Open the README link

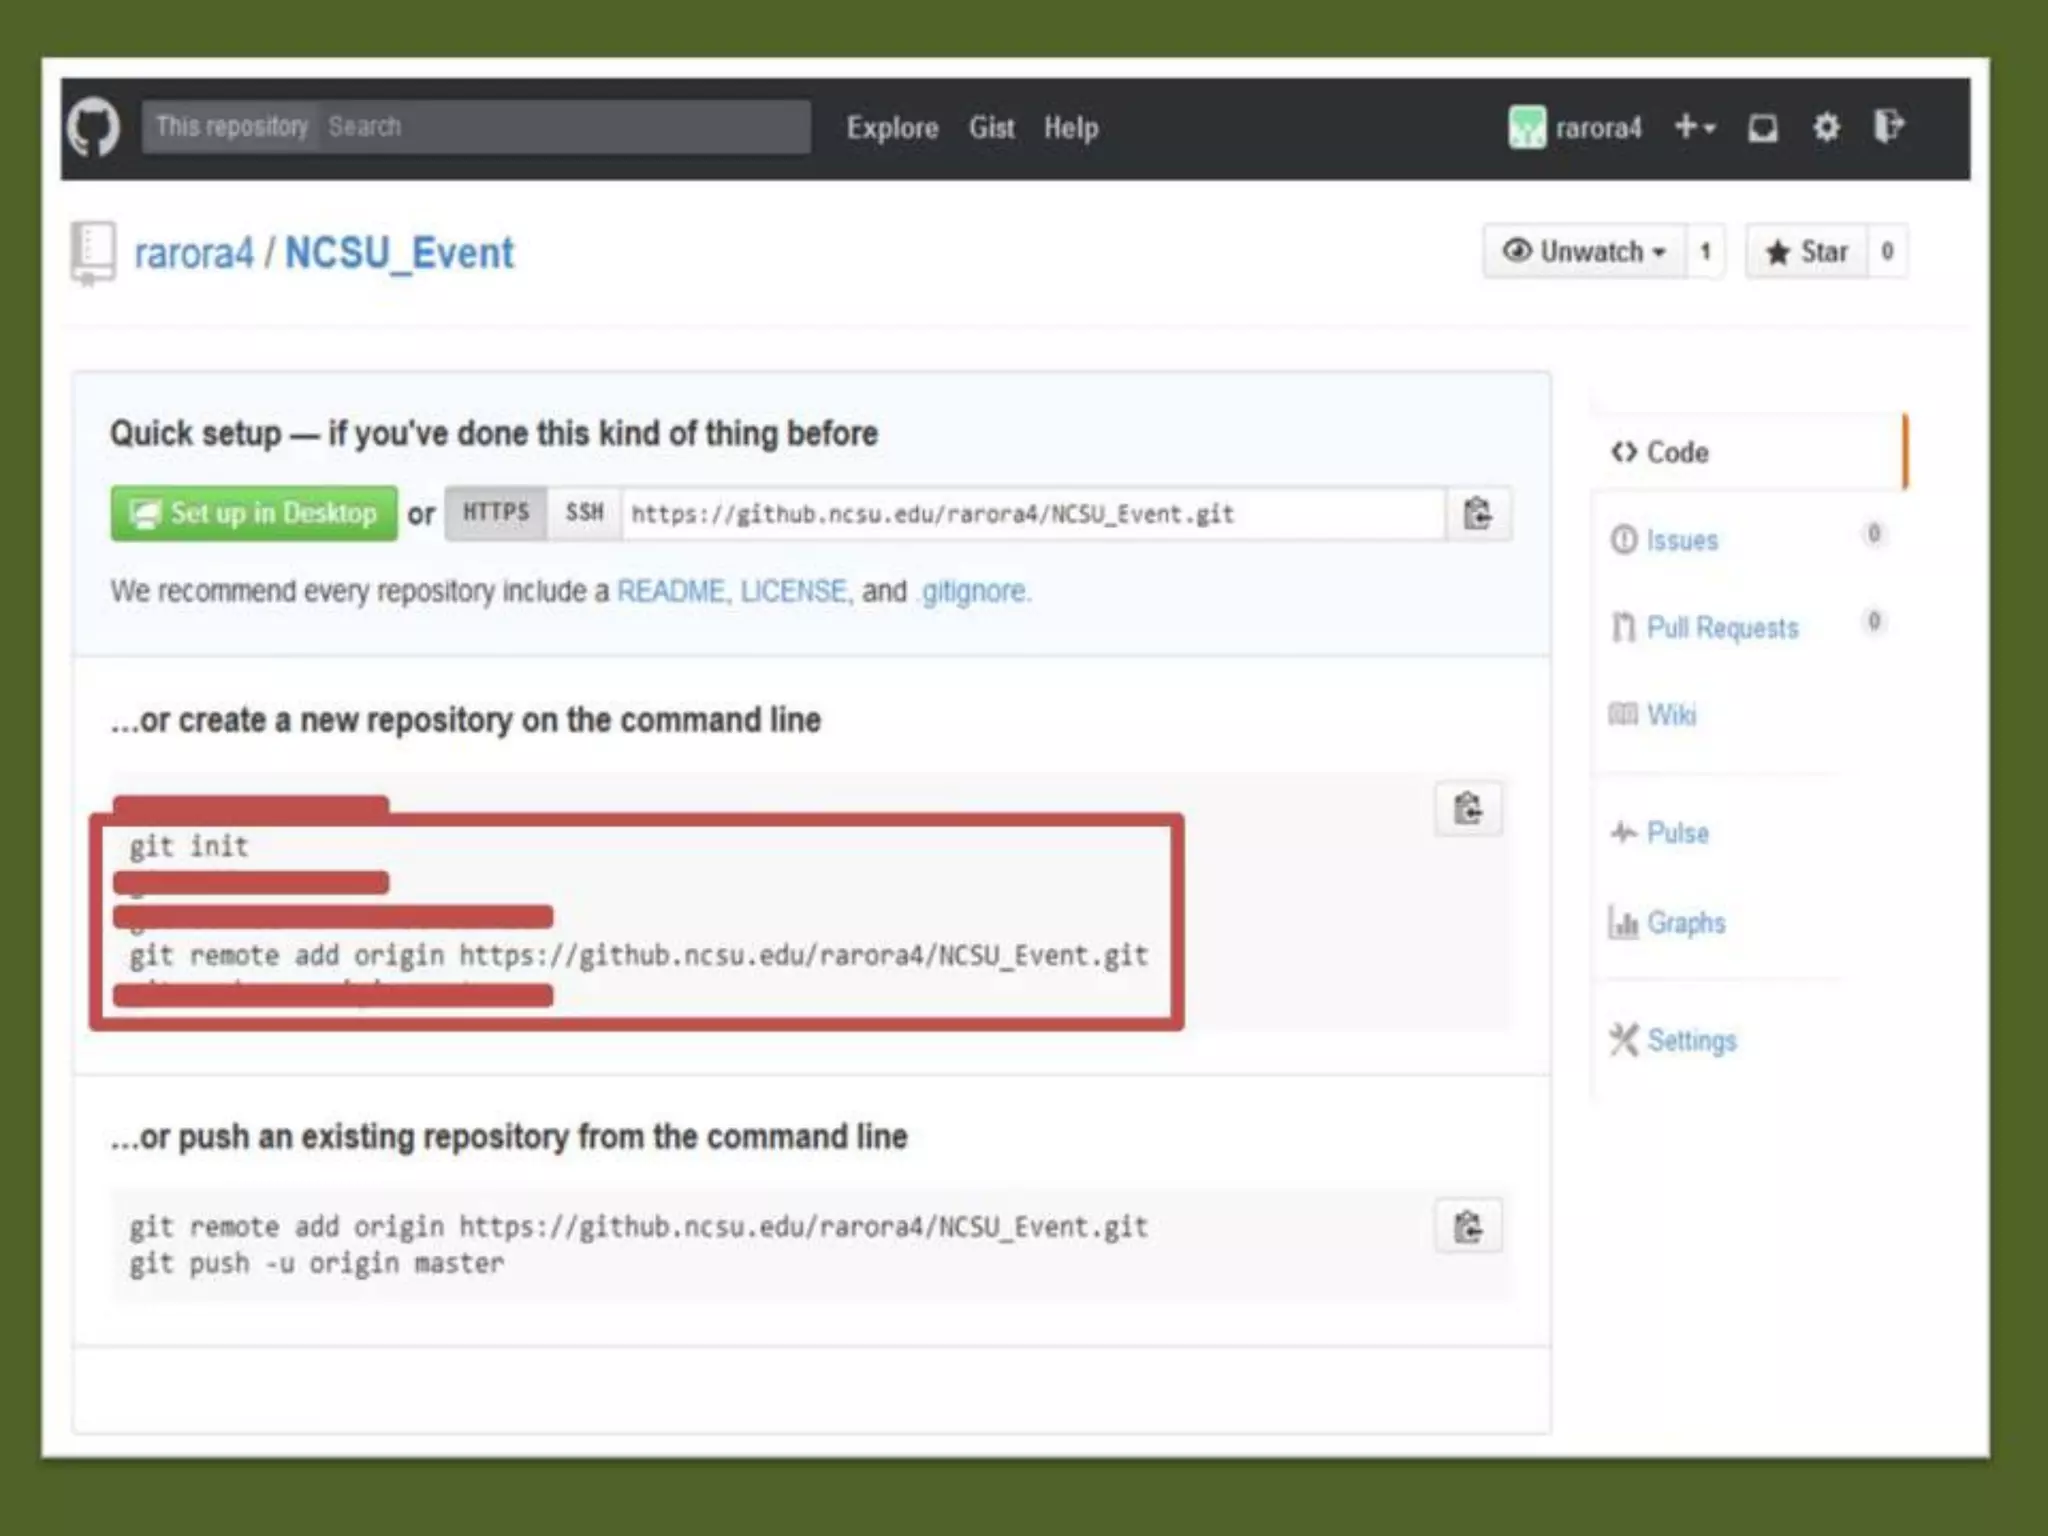click(x=670, y=591)
